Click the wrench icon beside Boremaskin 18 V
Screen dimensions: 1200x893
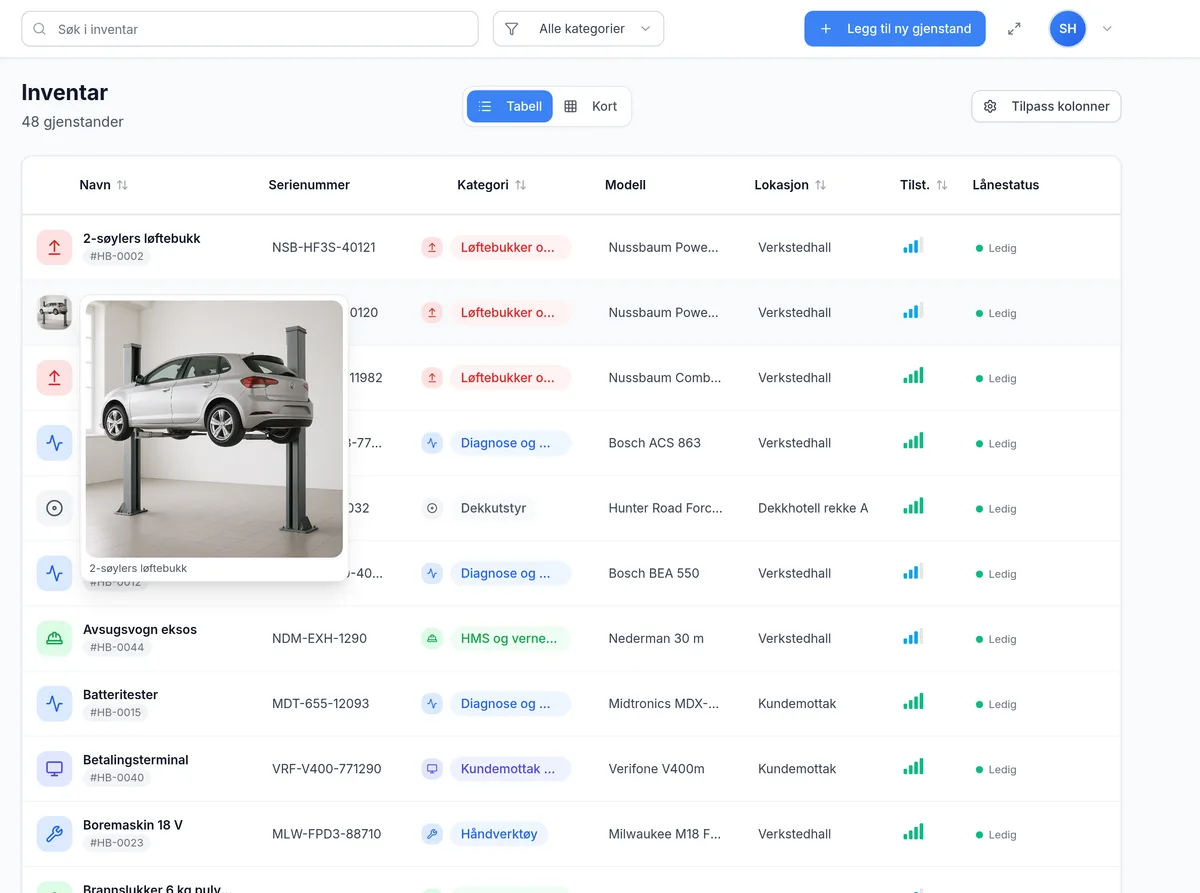tap(54, 833)
